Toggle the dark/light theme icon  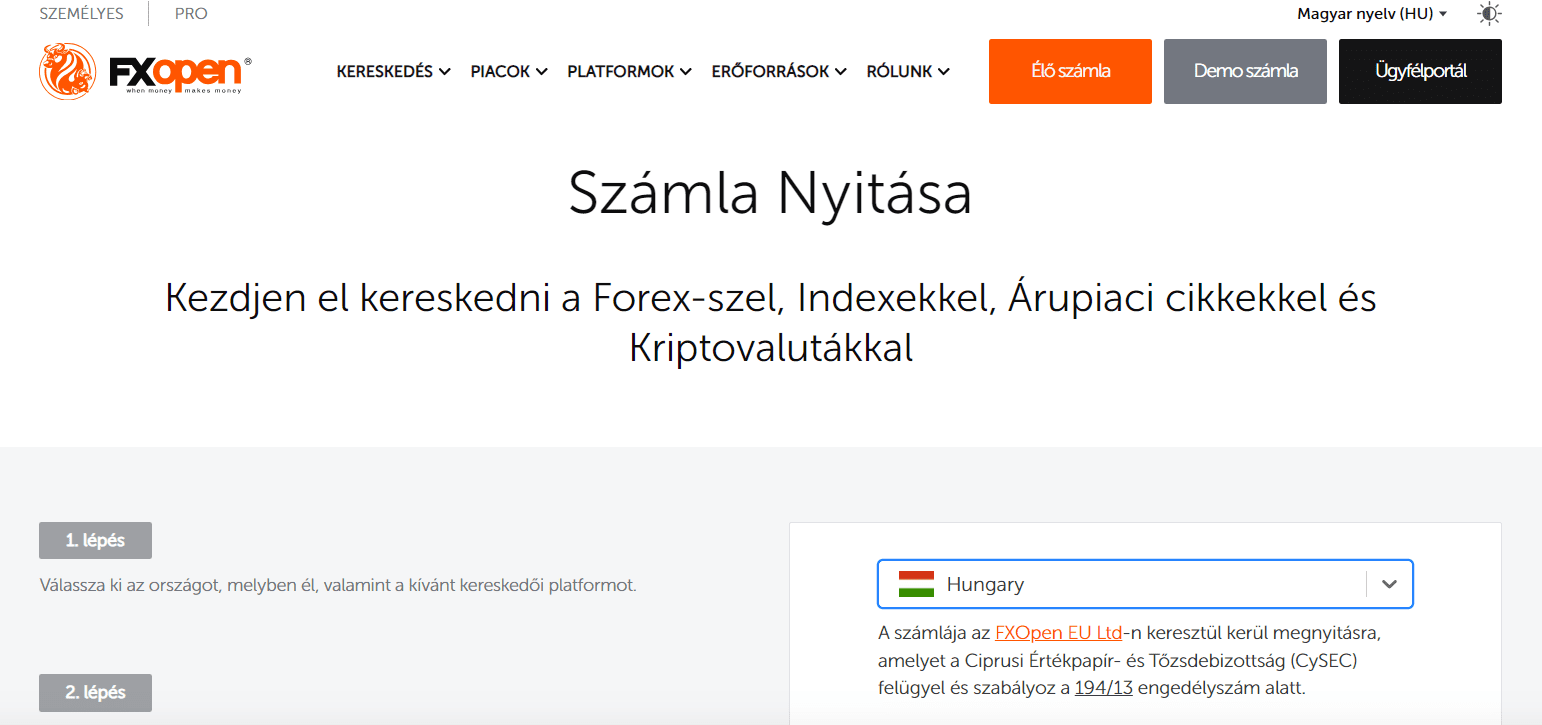point(1489,14)
